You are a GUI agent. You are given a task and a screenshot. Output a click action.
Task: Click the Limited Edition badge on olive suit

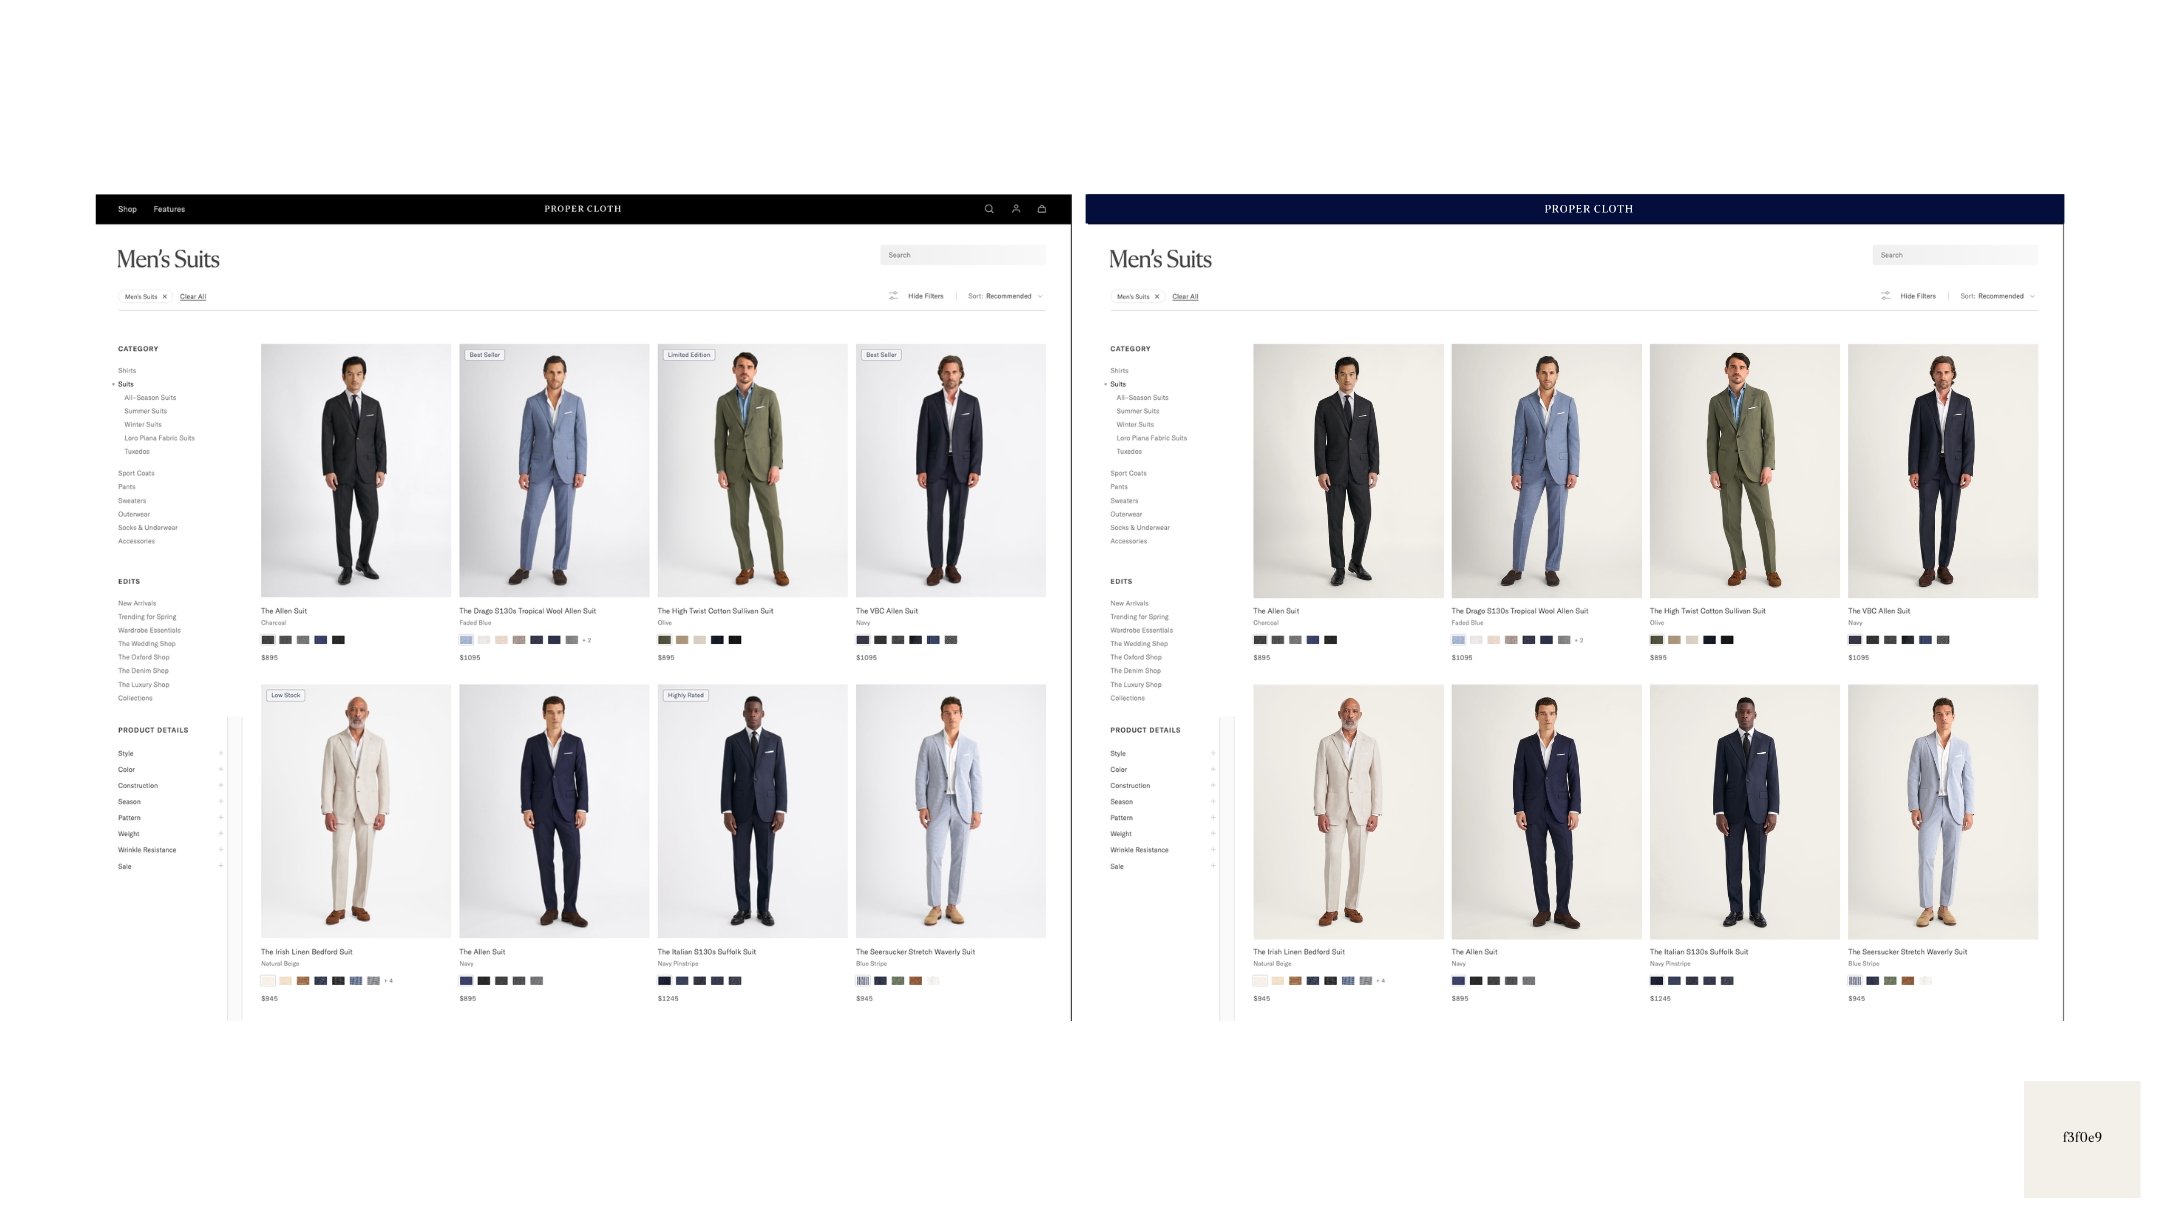(689, 355)
